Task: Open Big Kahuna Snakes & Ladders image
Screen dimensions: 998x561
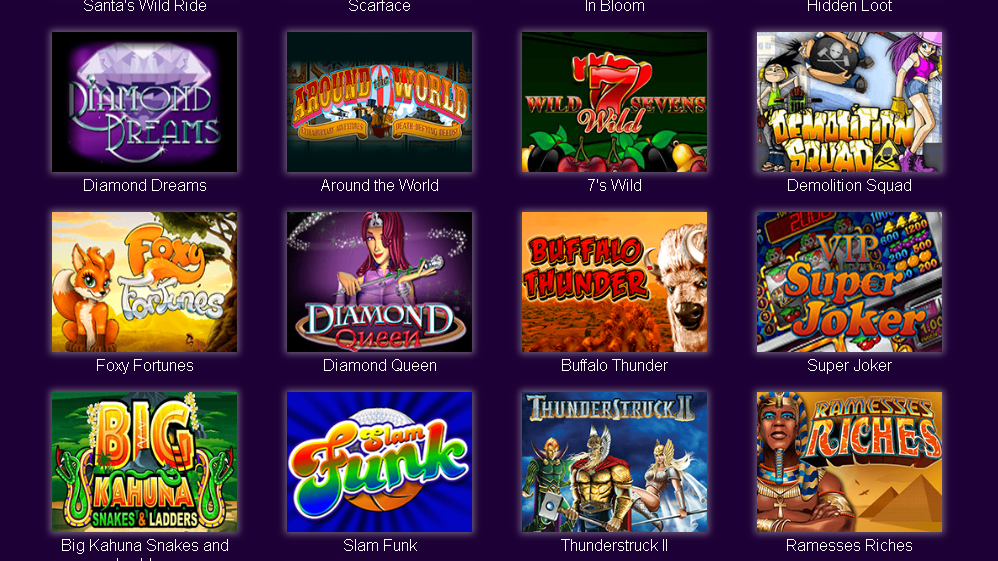Action: [144, 462]
